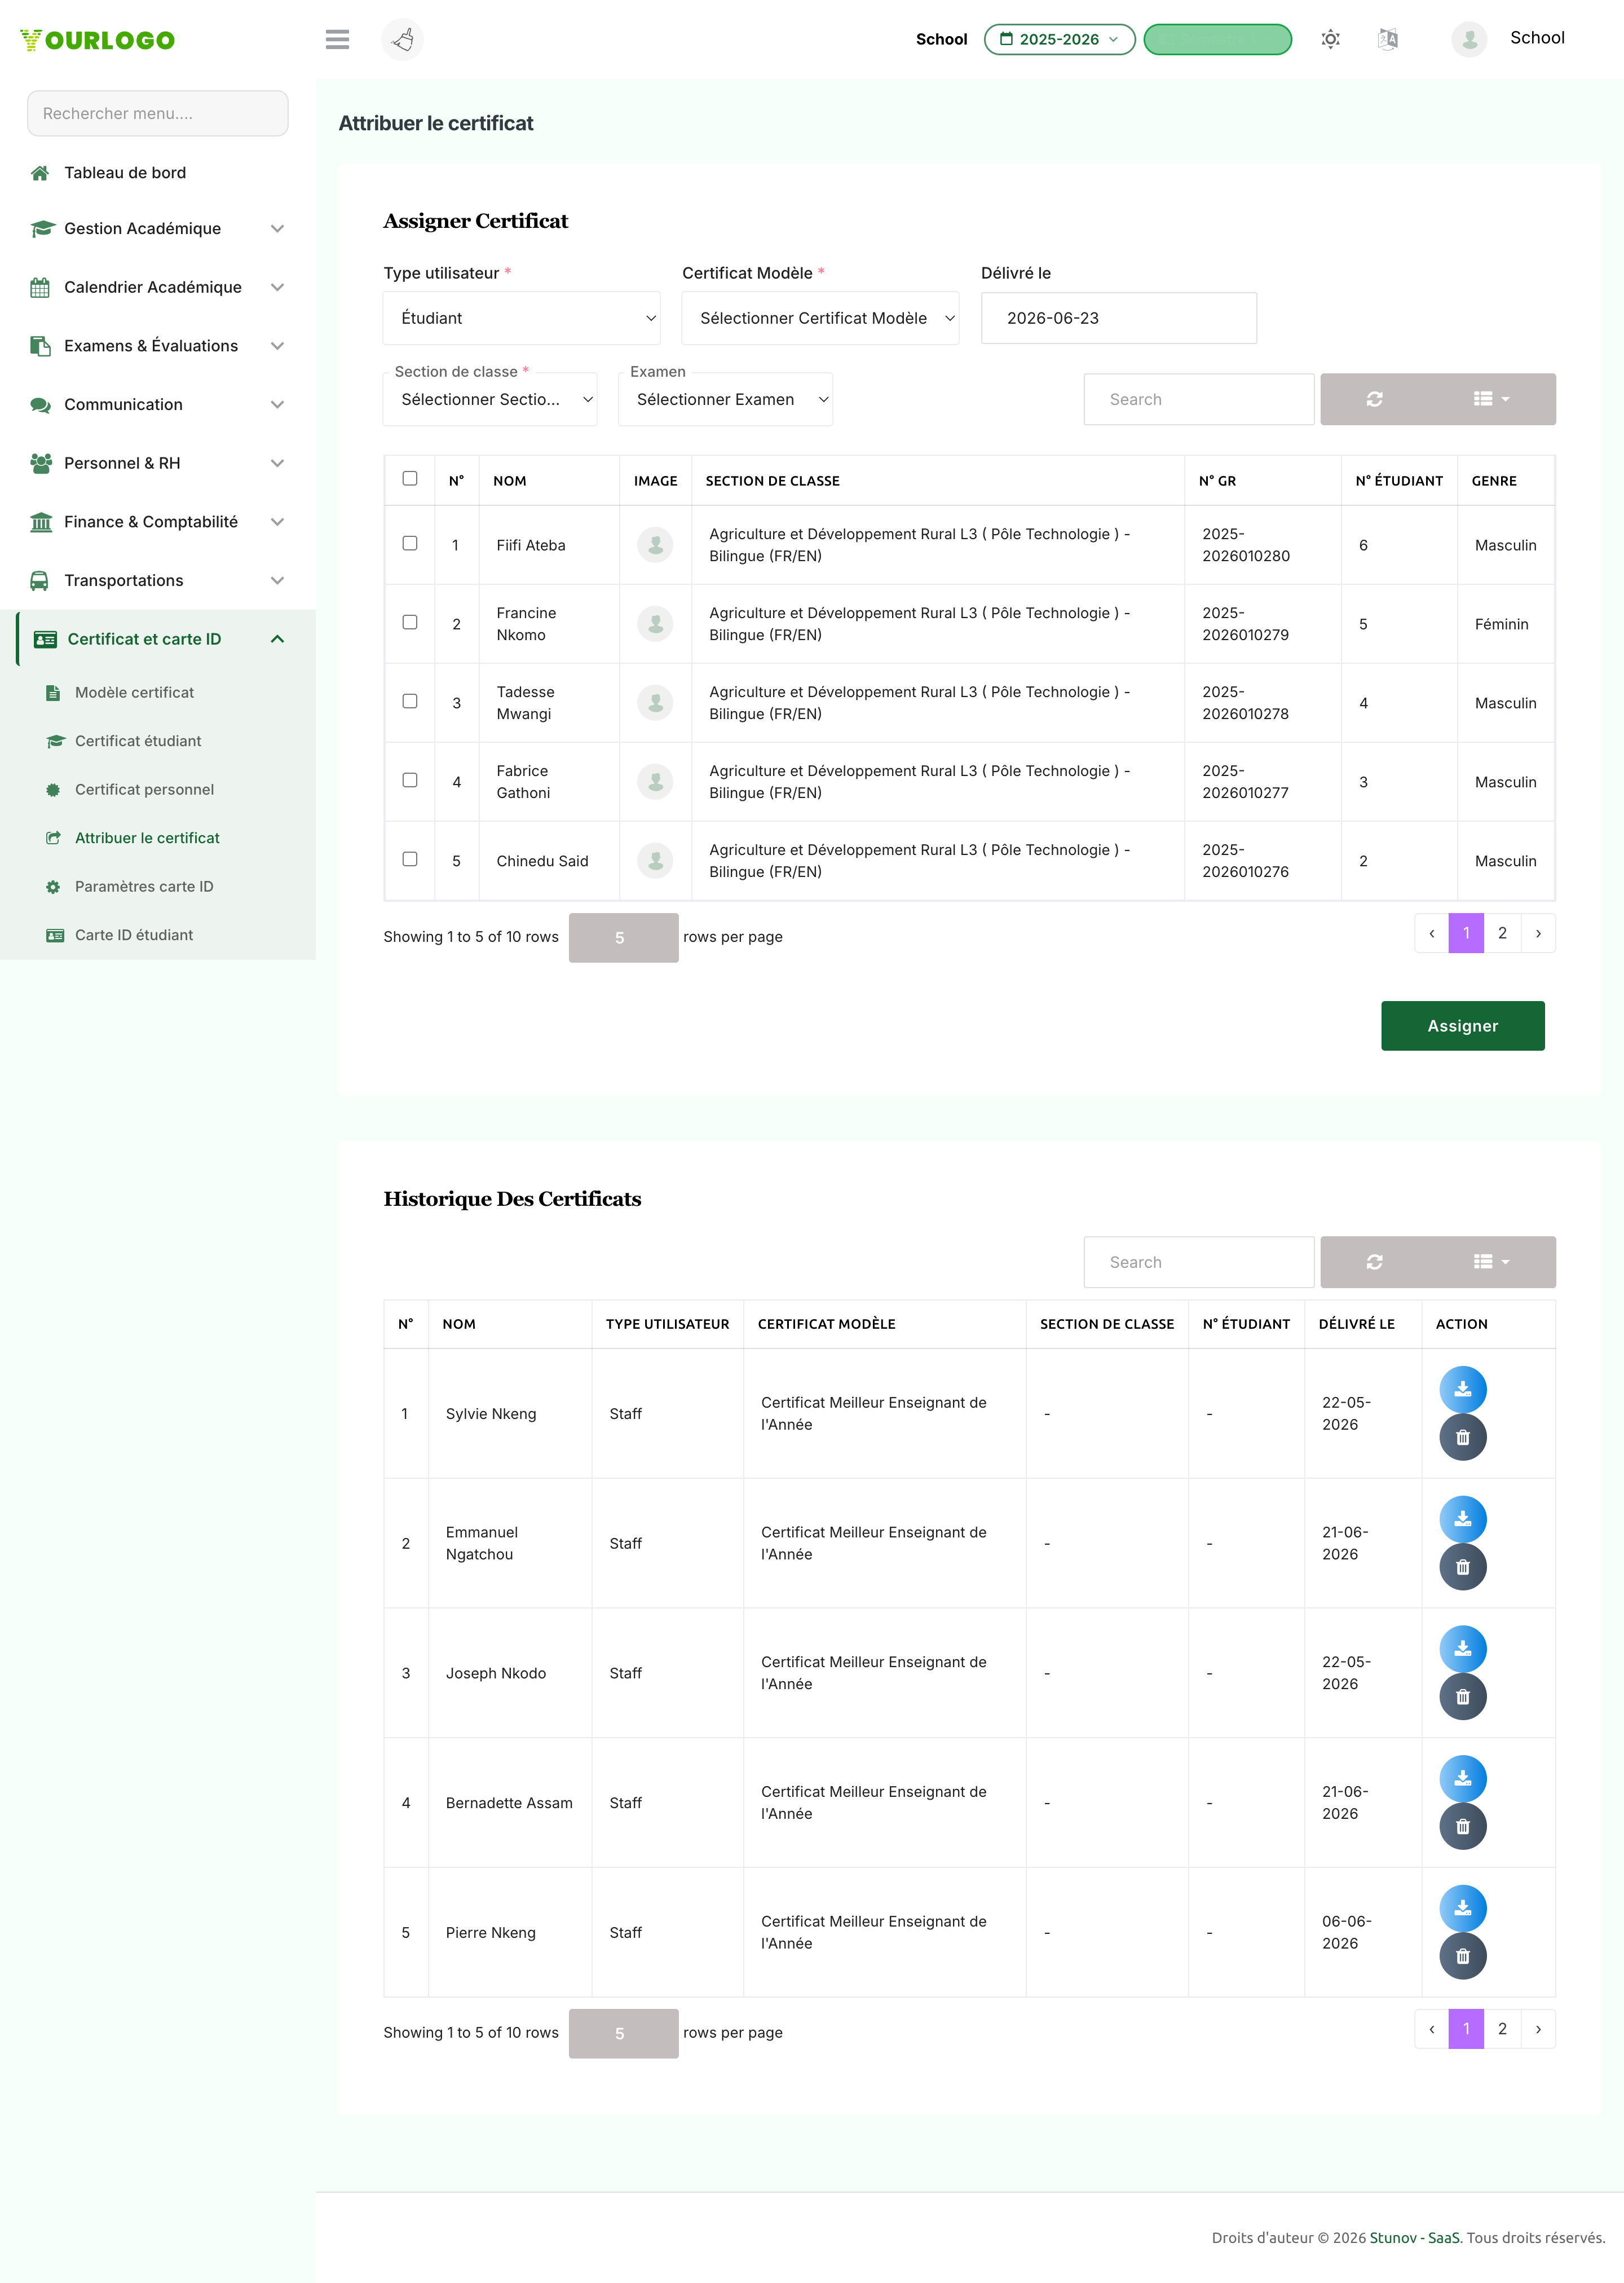Go to page 2 of history table

tap(1502, 2029)
